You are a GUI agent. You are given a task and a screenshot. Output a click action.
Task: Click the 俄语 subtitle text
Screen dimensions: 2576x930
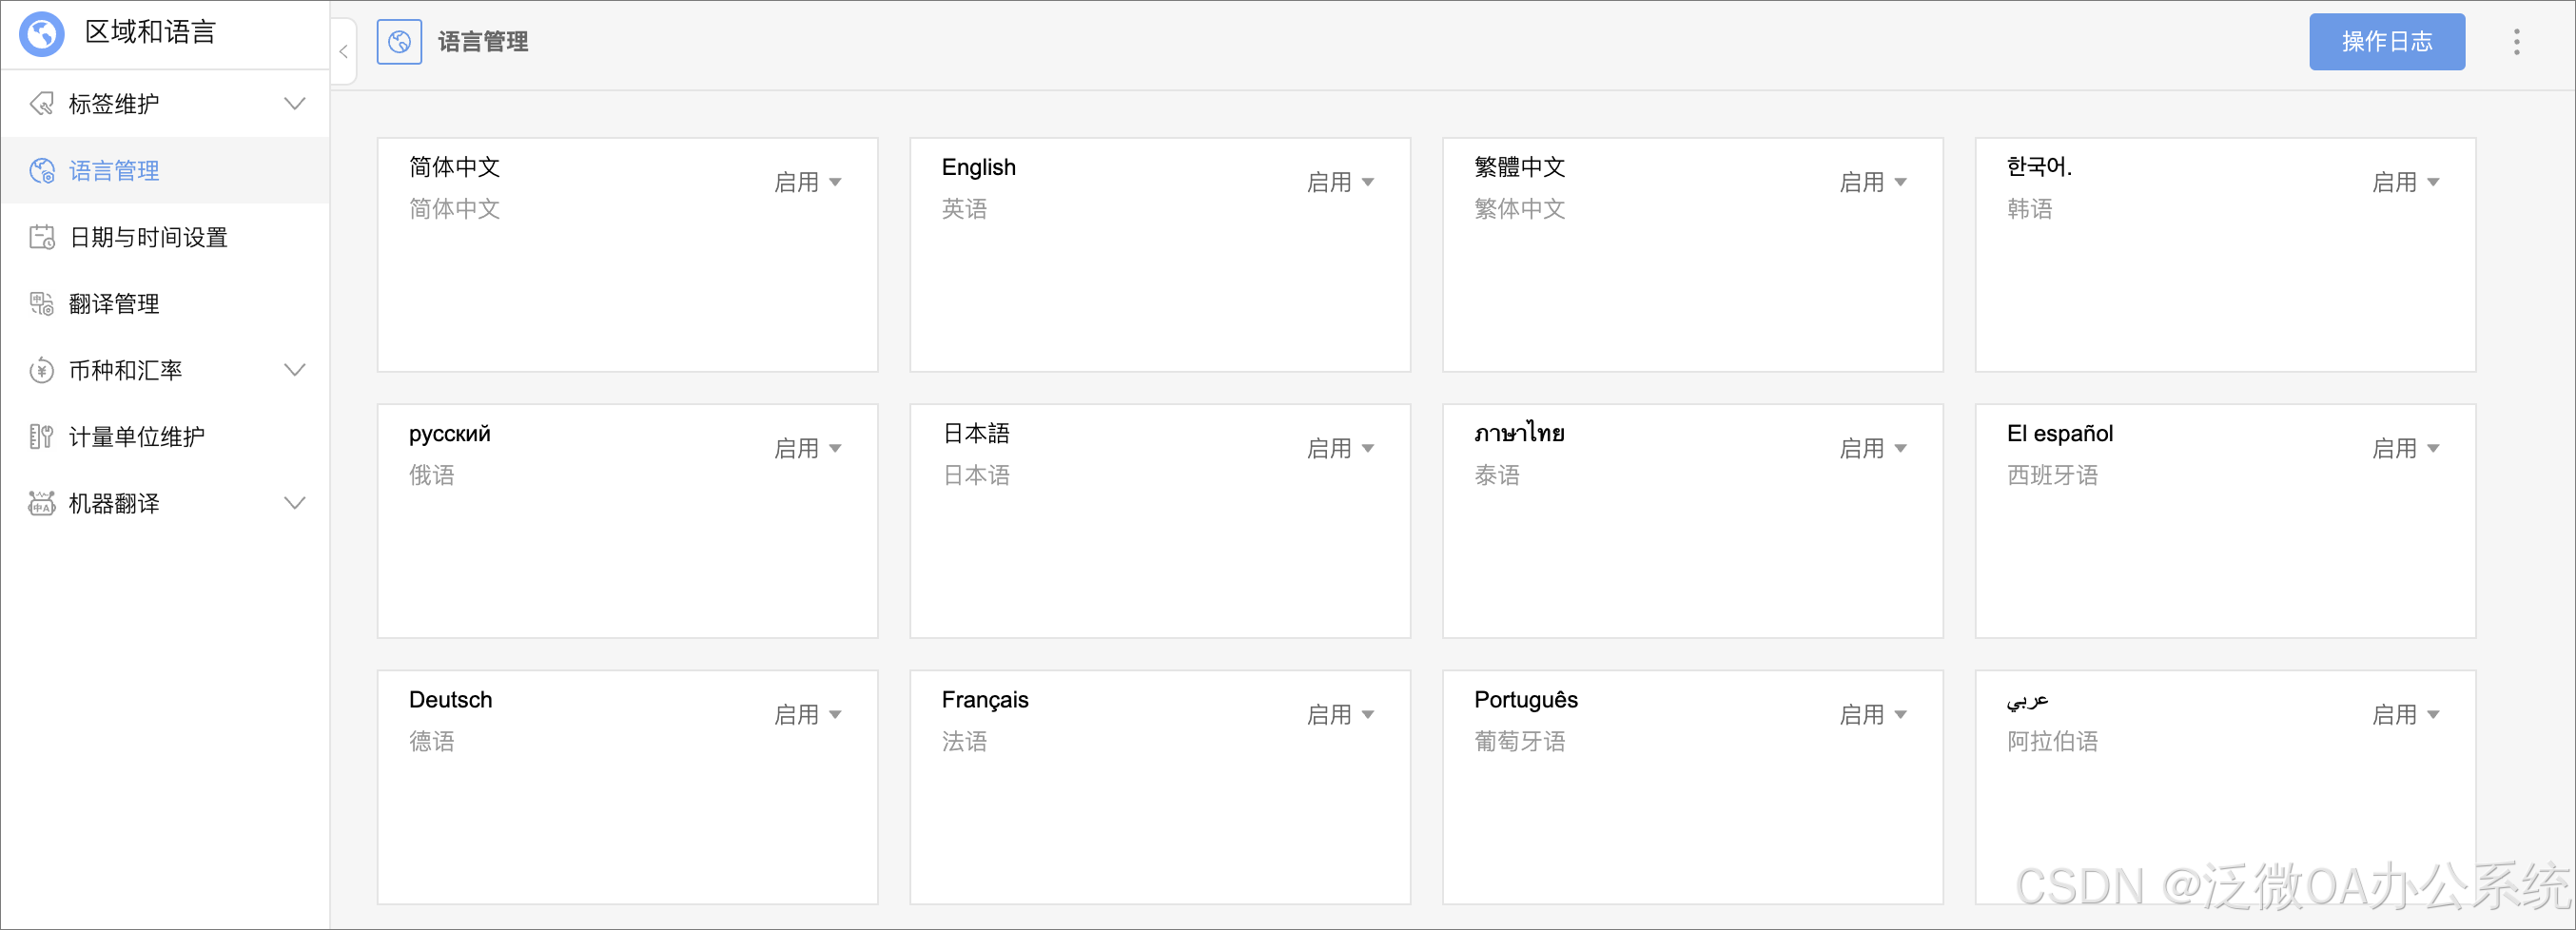tap(432, 475)
